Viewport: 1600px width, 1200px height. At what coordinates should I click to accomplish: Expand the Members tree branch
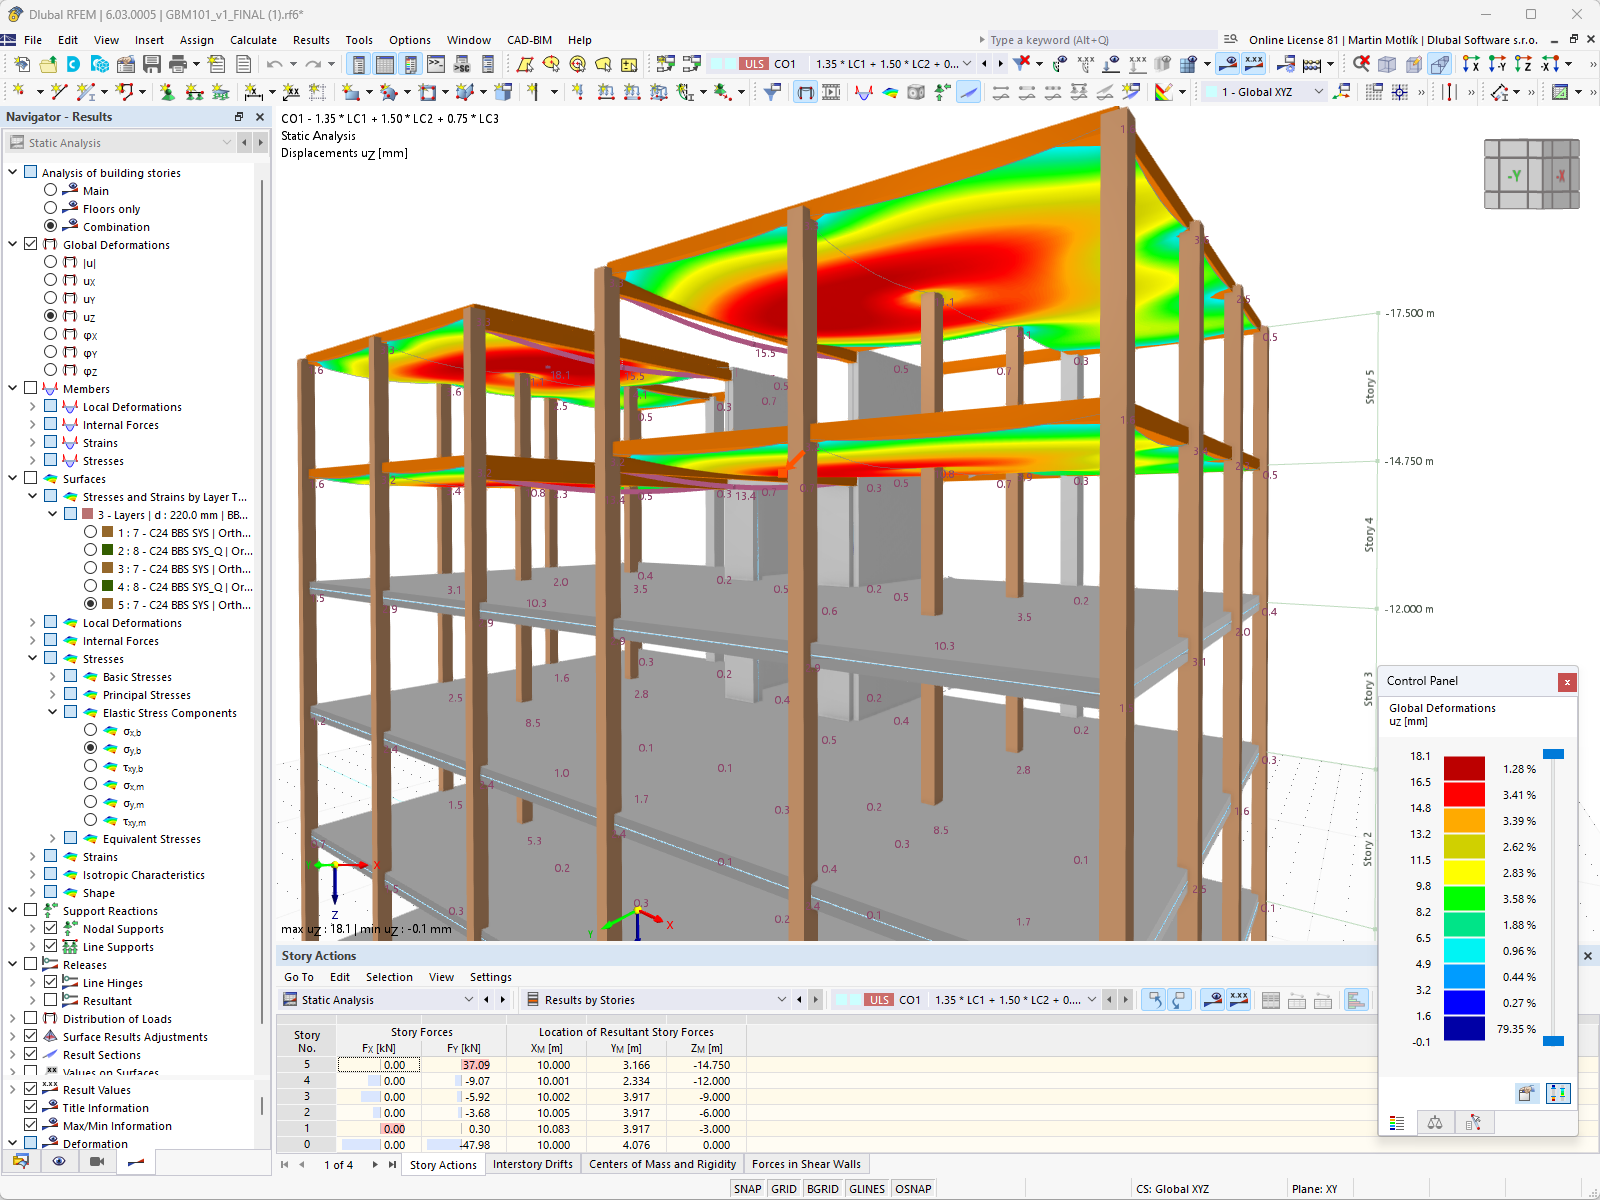pyautogui.click(x=13, y=388)
